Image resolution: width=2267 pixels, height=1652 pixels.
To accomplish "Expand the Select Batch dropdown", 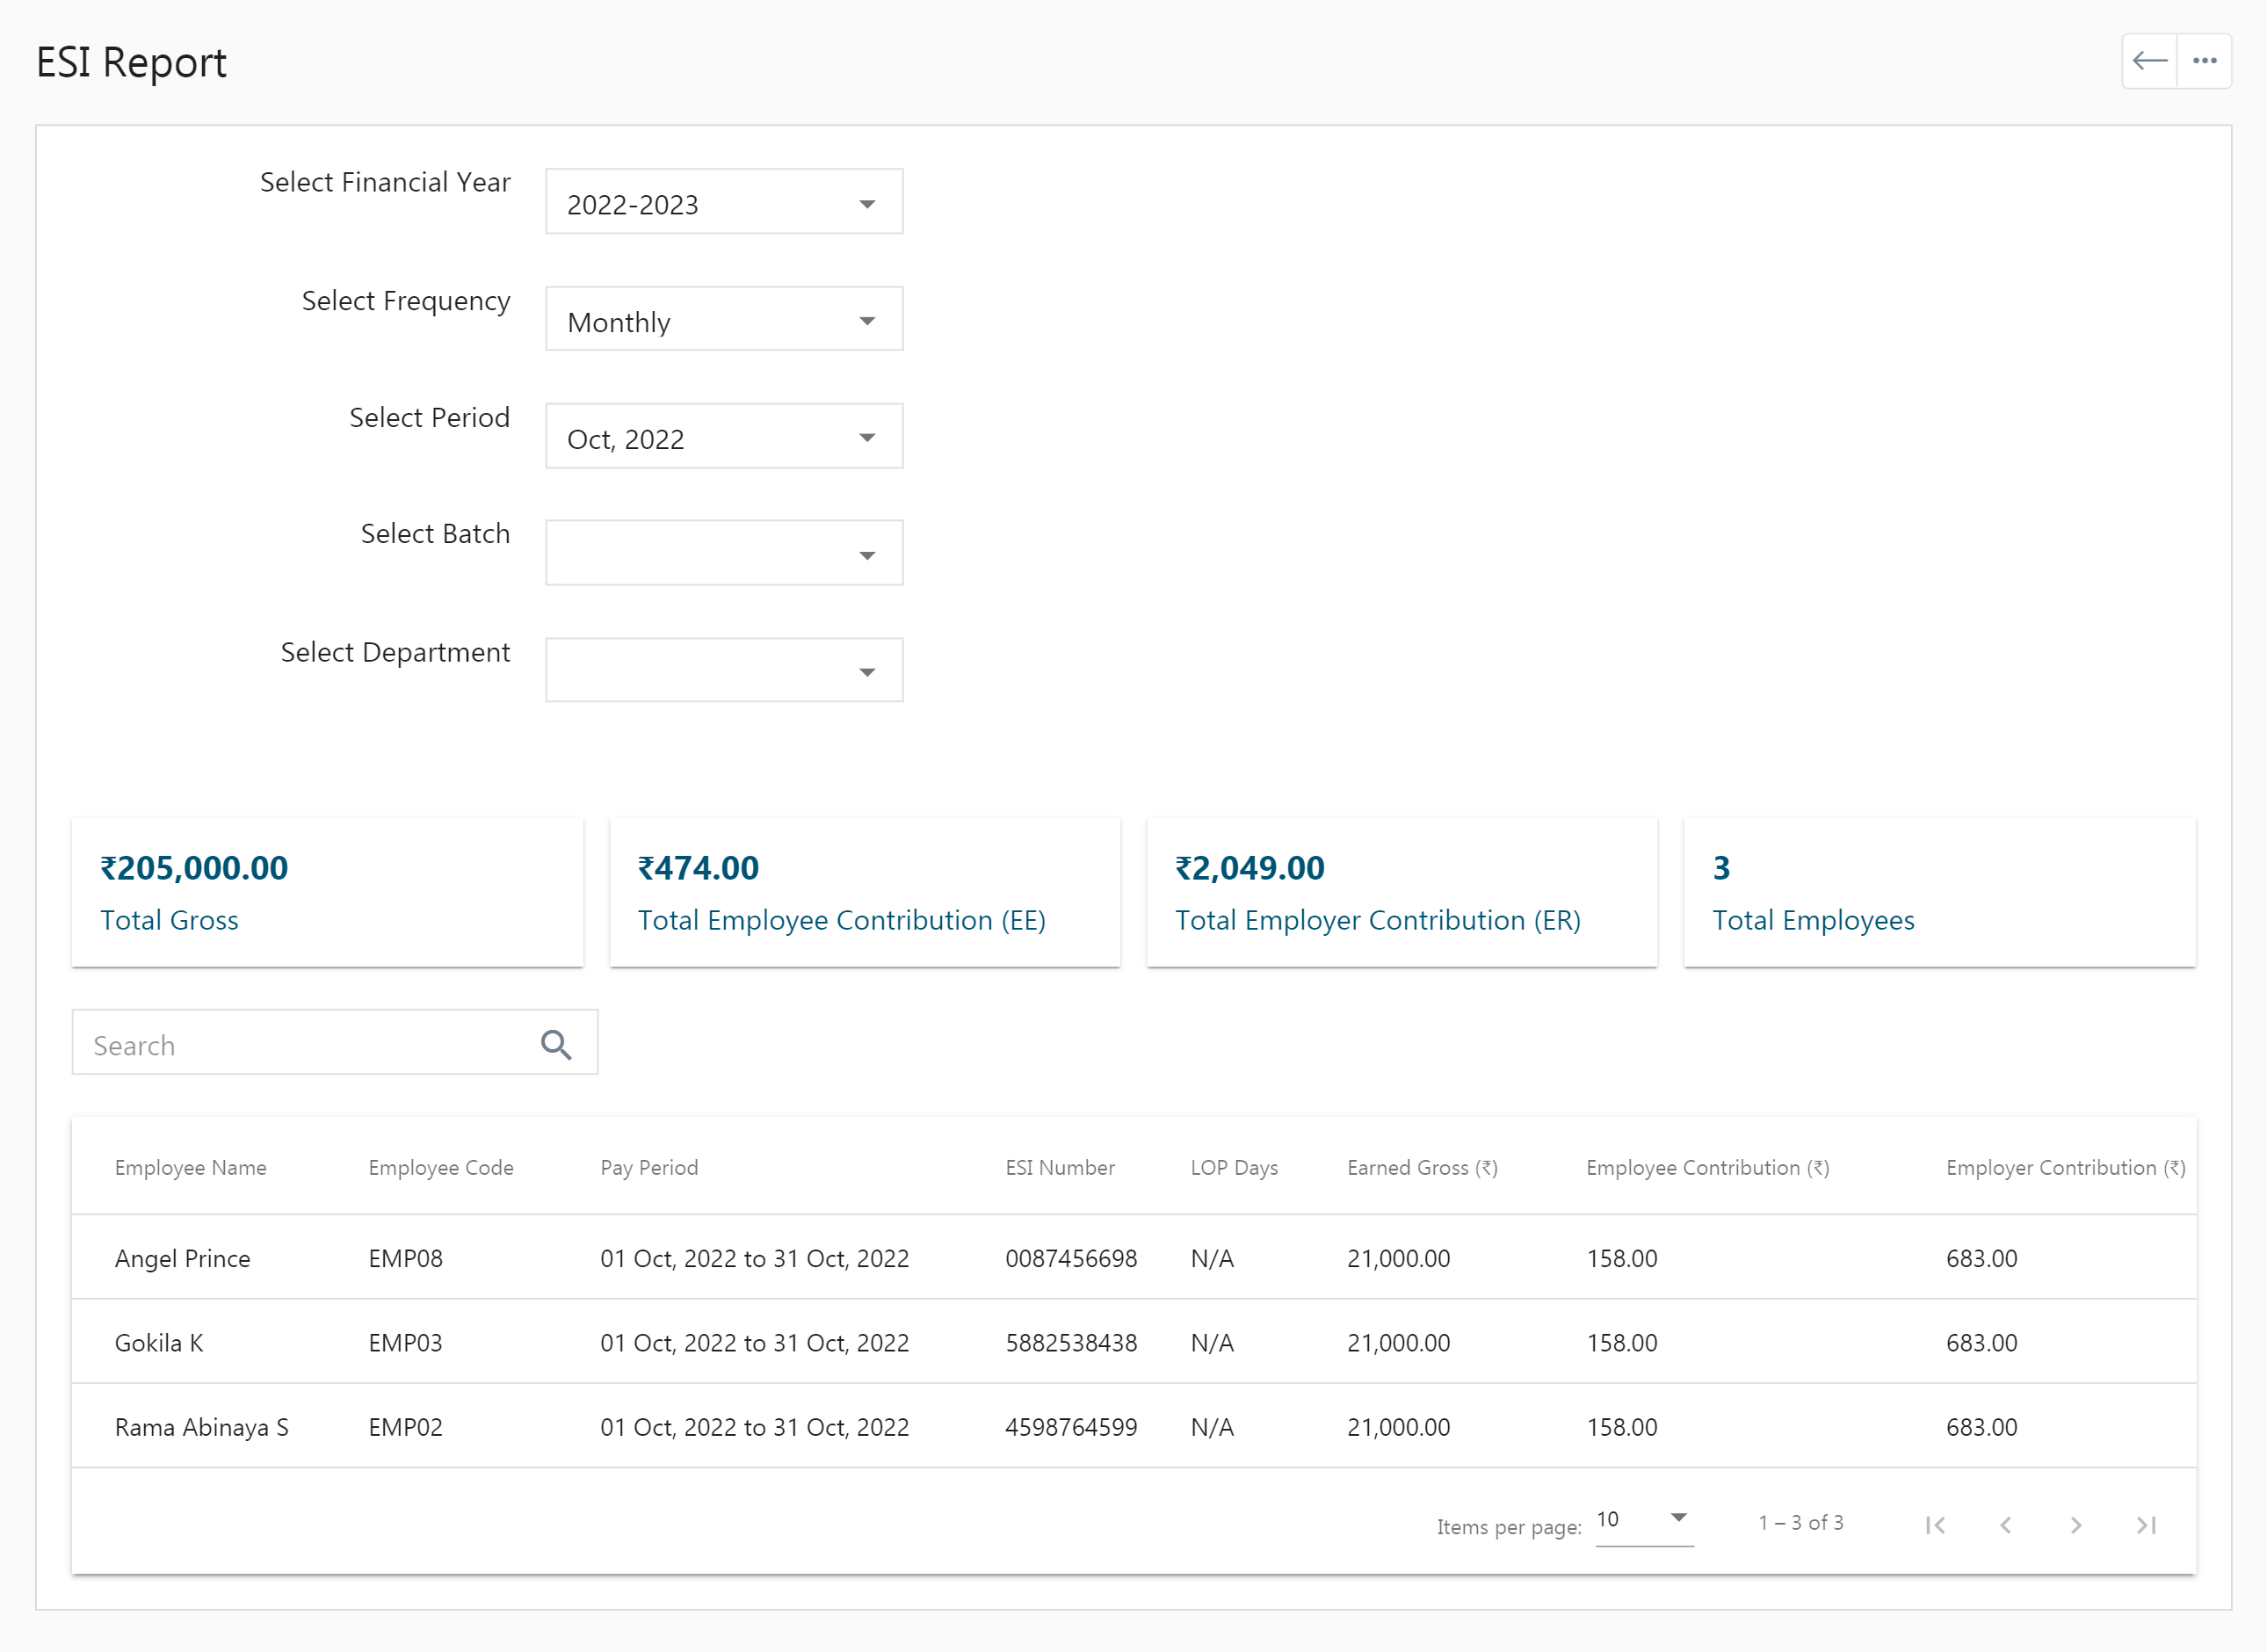I will coord(724,553).
